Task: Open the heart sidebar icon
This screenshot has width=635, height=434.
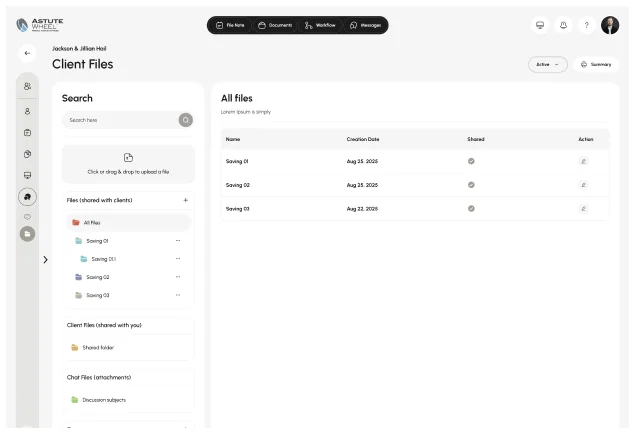Action: point(27,217)
